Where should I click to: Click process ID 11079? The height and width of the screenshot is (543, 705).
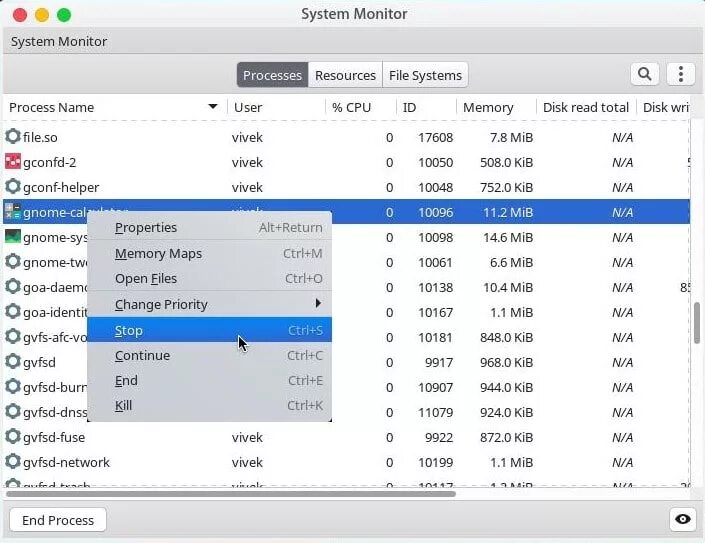tap(436, 412)
